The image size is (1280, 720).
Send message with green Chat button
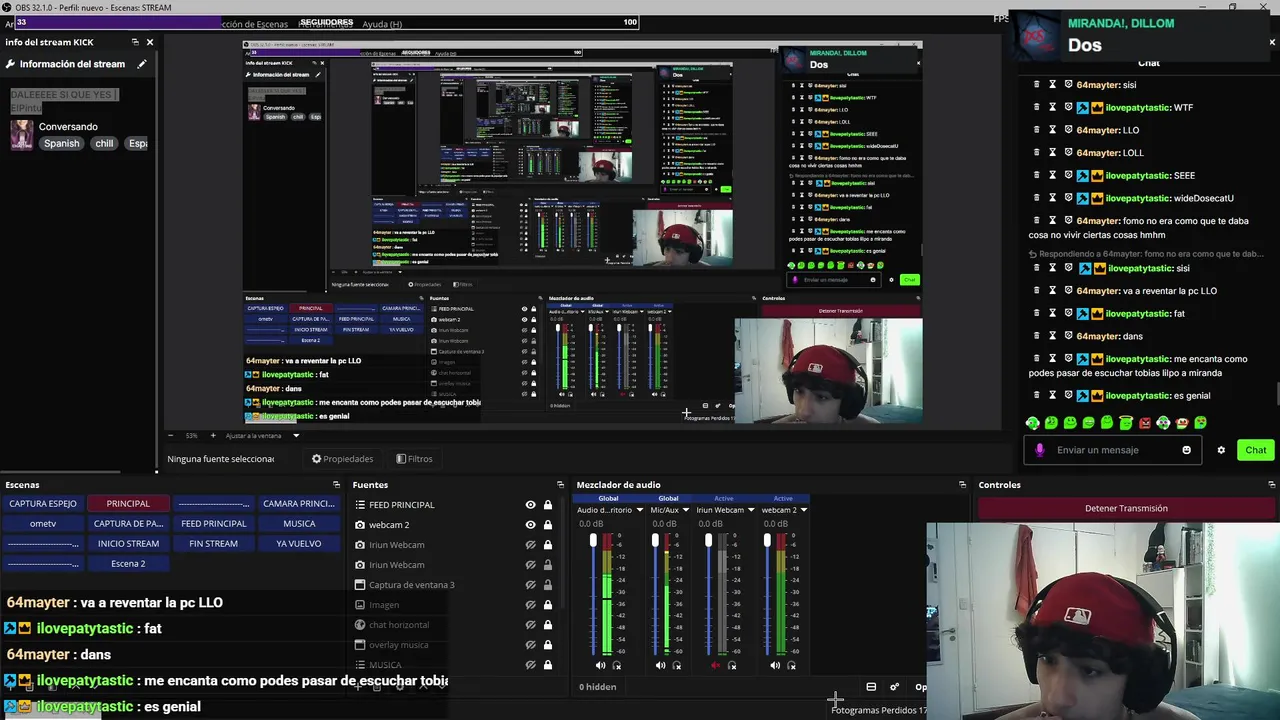[x=1256, y=450]
